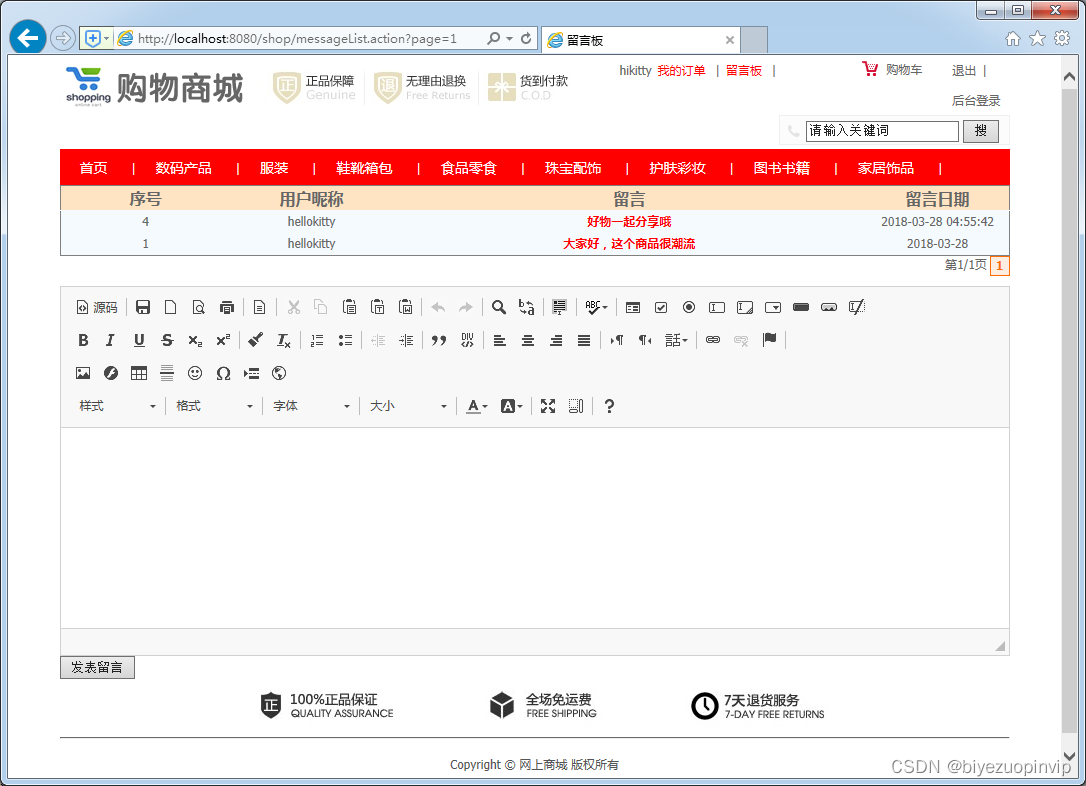Insert a selection dropdown field
Screen dimensions: 1086x786
[x=773, y=307]
